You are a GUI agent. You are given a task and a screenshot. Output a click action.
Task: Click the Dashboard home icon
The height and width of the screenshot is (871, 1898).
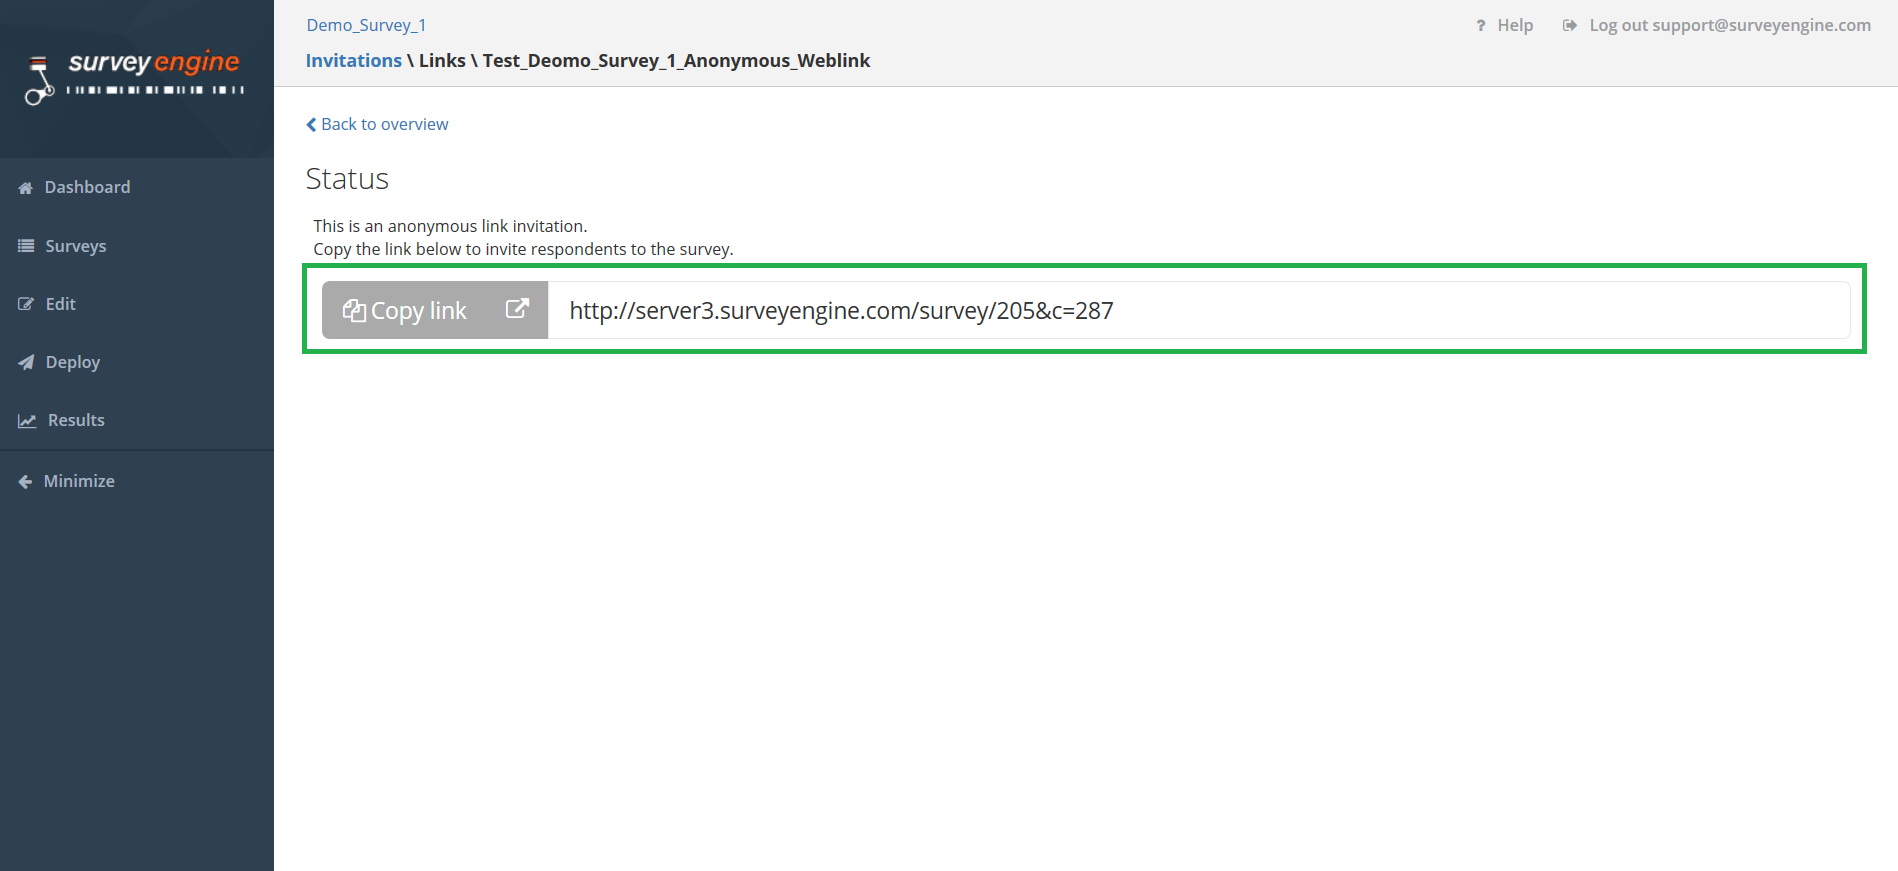point(26,188)
